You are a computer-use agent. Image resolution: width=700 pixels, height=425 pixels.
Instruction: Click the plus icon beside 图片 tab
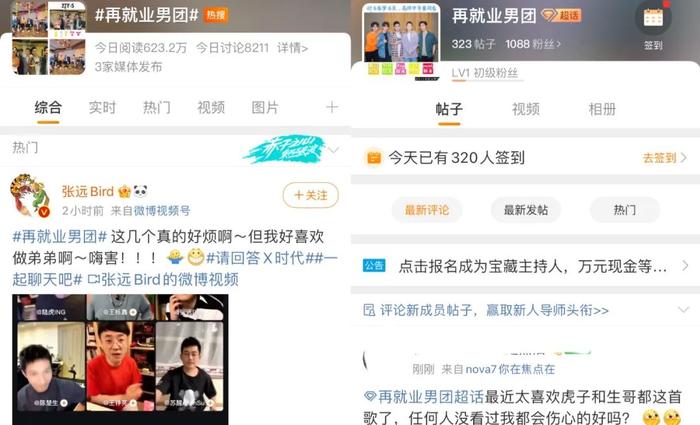pos(332,107)
